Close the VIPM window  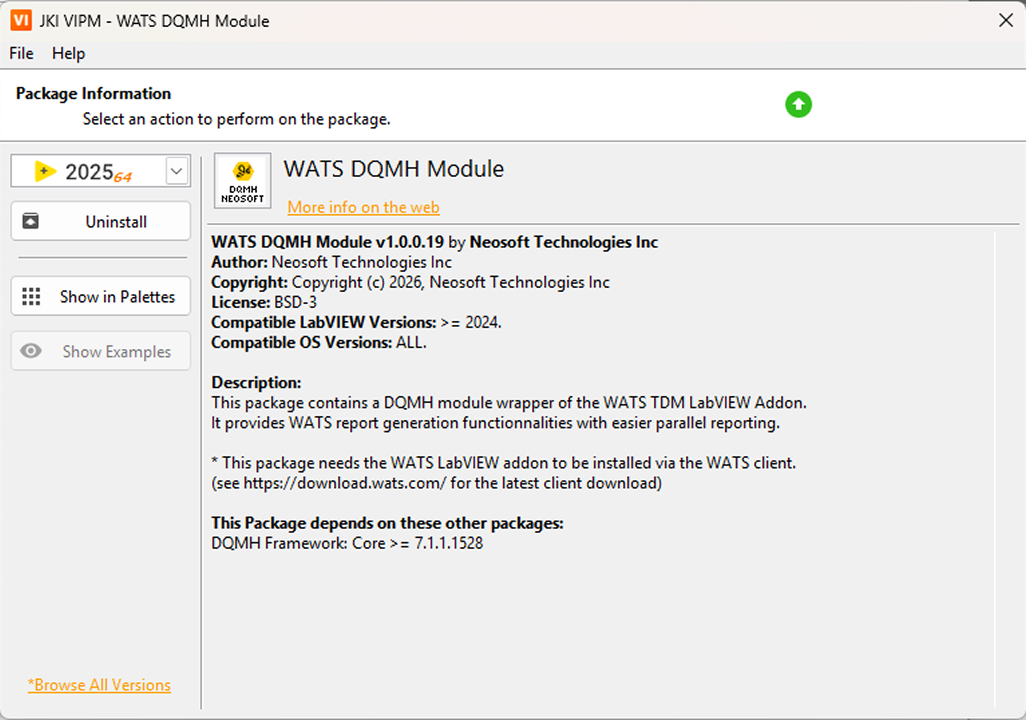(1004, 19)
